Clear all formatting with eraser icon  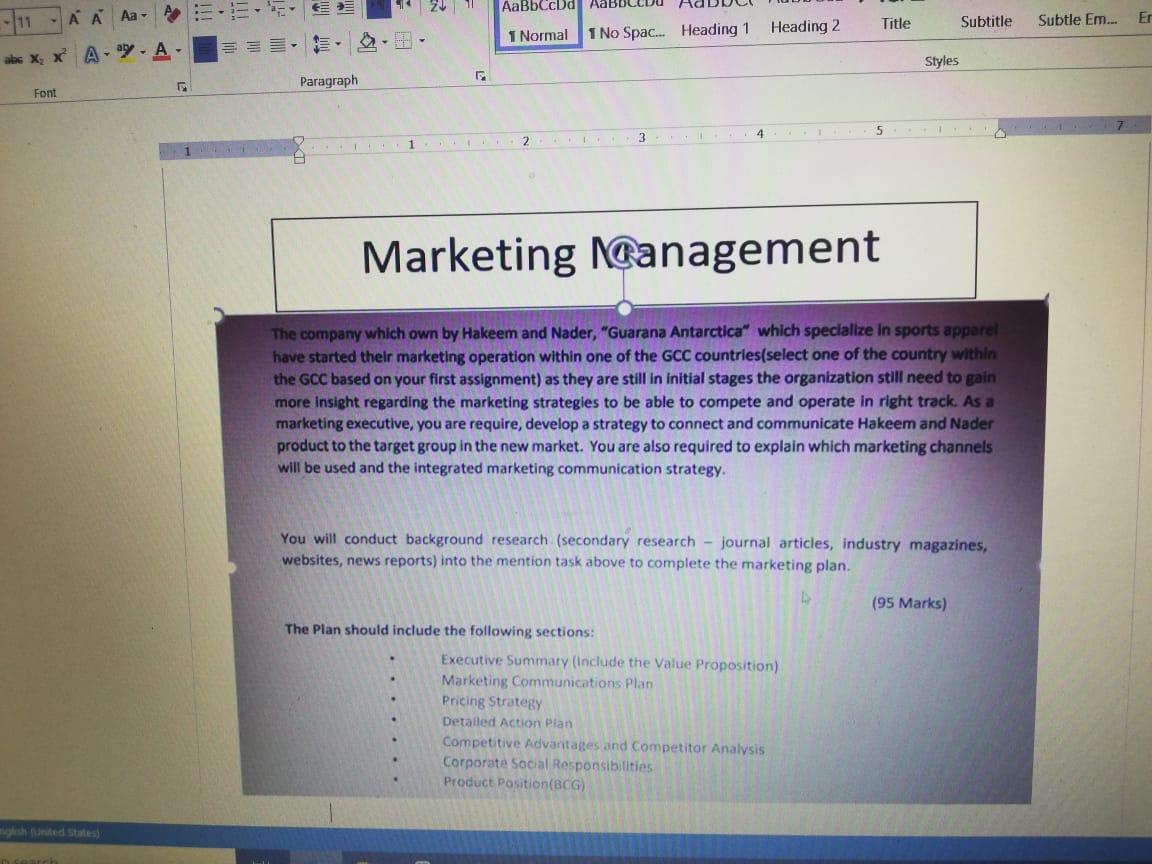pos(172,13)
